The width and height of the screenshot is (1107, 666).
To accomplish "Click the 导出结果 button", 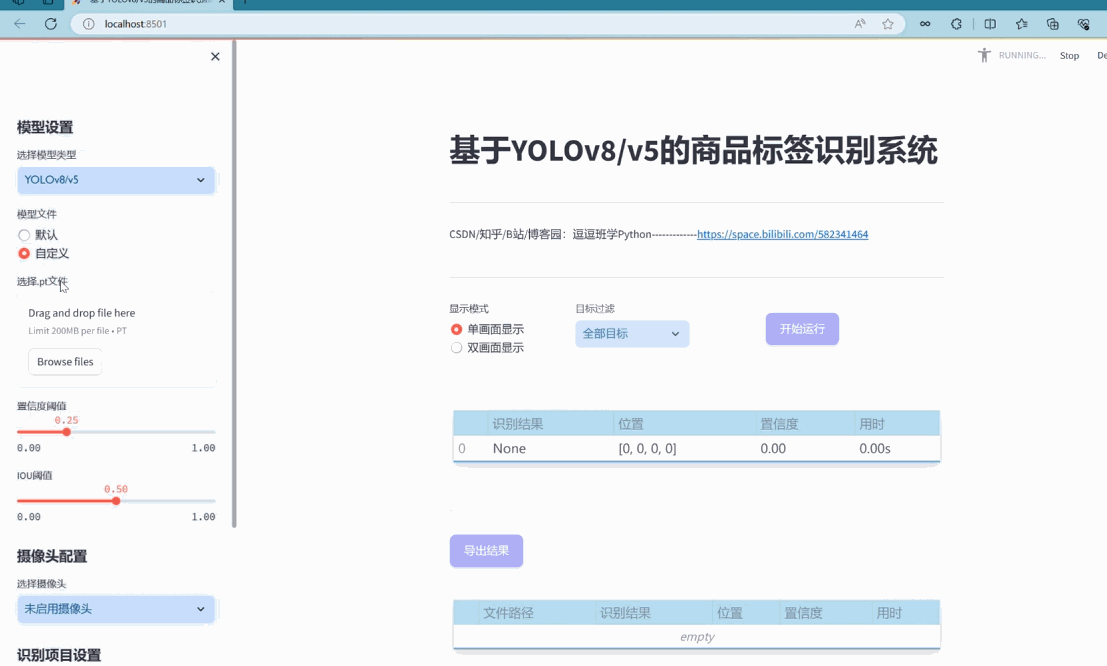I will [x=486, y=551].
